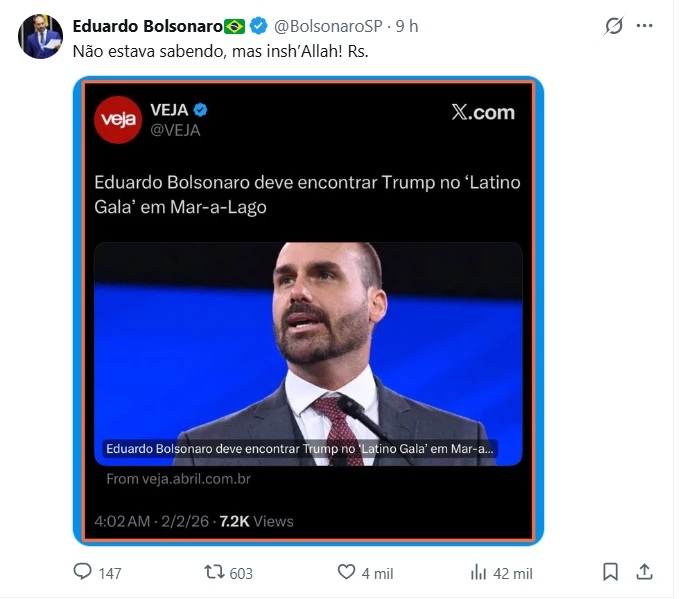This screenshot has width=687, height=599.
Task: Click the share upload icon
Action: 644,572
